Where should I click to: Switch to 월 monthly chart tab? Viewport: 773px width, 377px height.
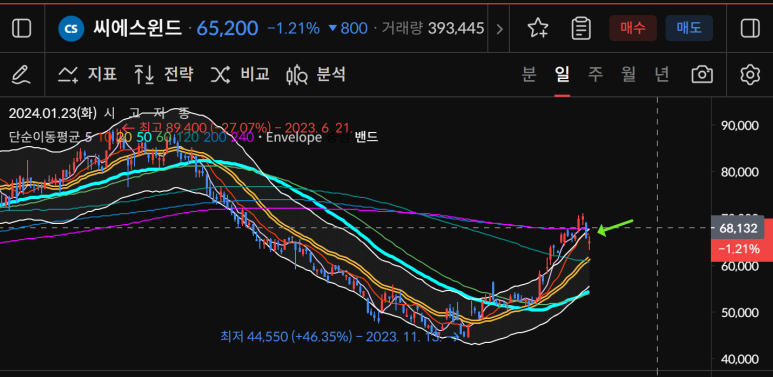click(x=628, y=75)
